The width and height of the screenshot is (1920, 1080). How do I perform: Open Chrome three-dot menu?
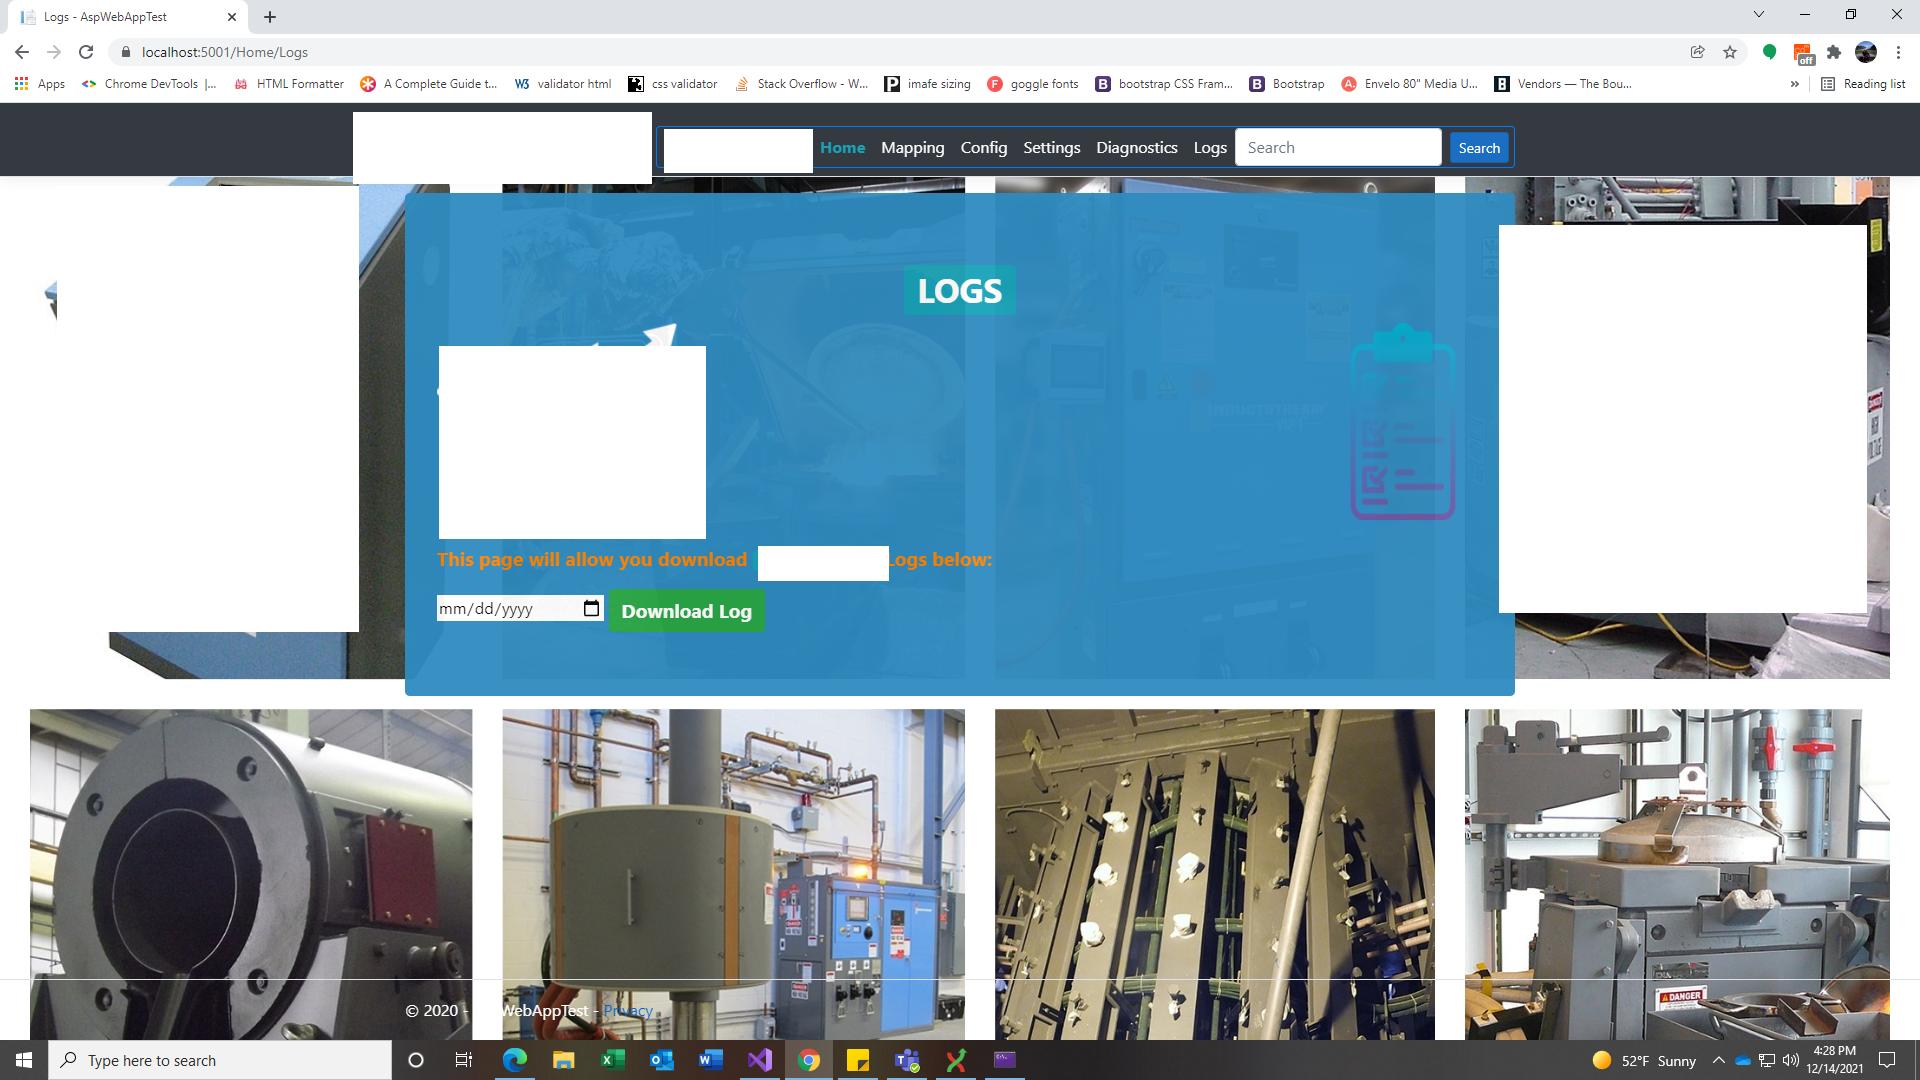(1898, 52)
